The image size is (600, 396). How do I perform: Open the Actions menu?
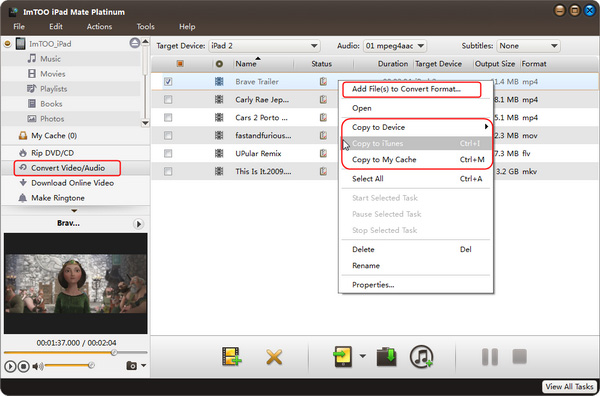click(99, 26)
